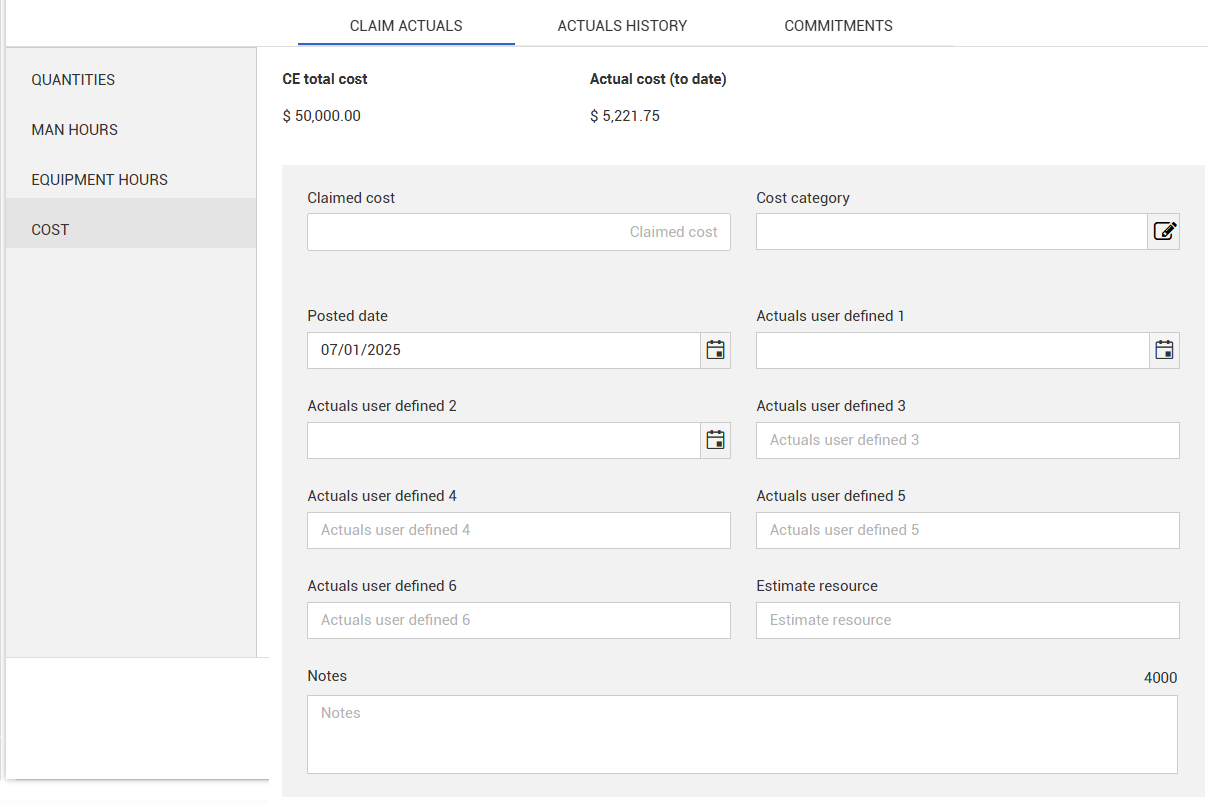
Task: Open calendar for Actuals user defined 2
Action: click(x=715, y=440)
